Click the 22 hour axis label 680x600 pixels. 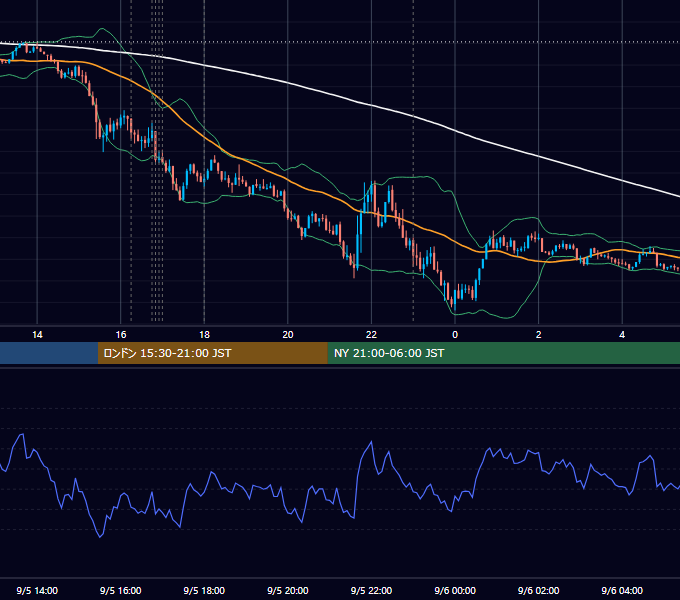[x=371, y=335]
